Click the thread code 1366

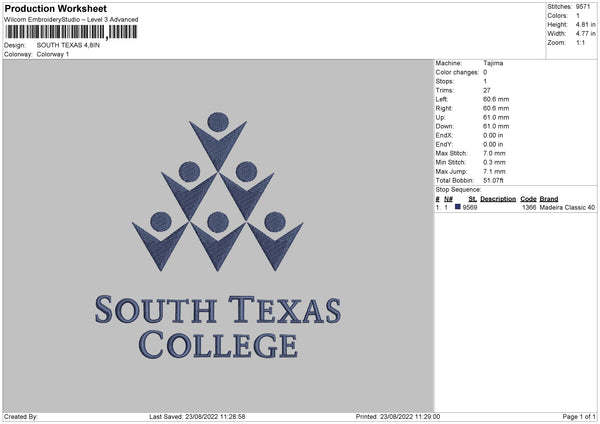tap(529, 207)
